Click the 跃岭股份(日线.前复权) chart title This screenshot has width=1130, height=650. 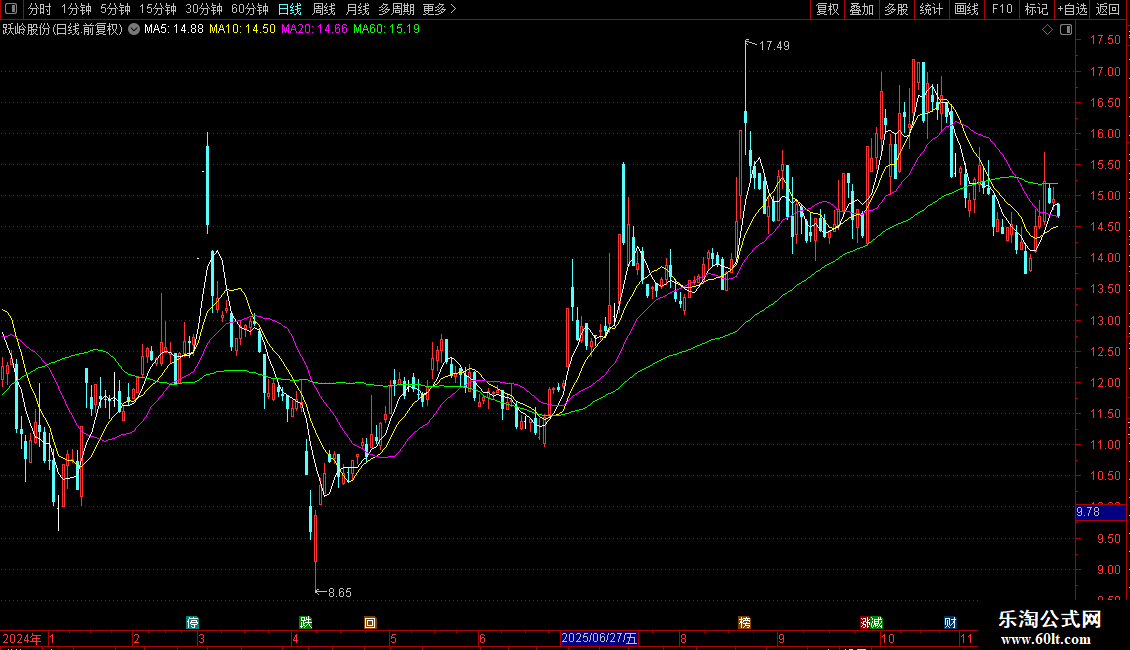click(x=63, y=29)
